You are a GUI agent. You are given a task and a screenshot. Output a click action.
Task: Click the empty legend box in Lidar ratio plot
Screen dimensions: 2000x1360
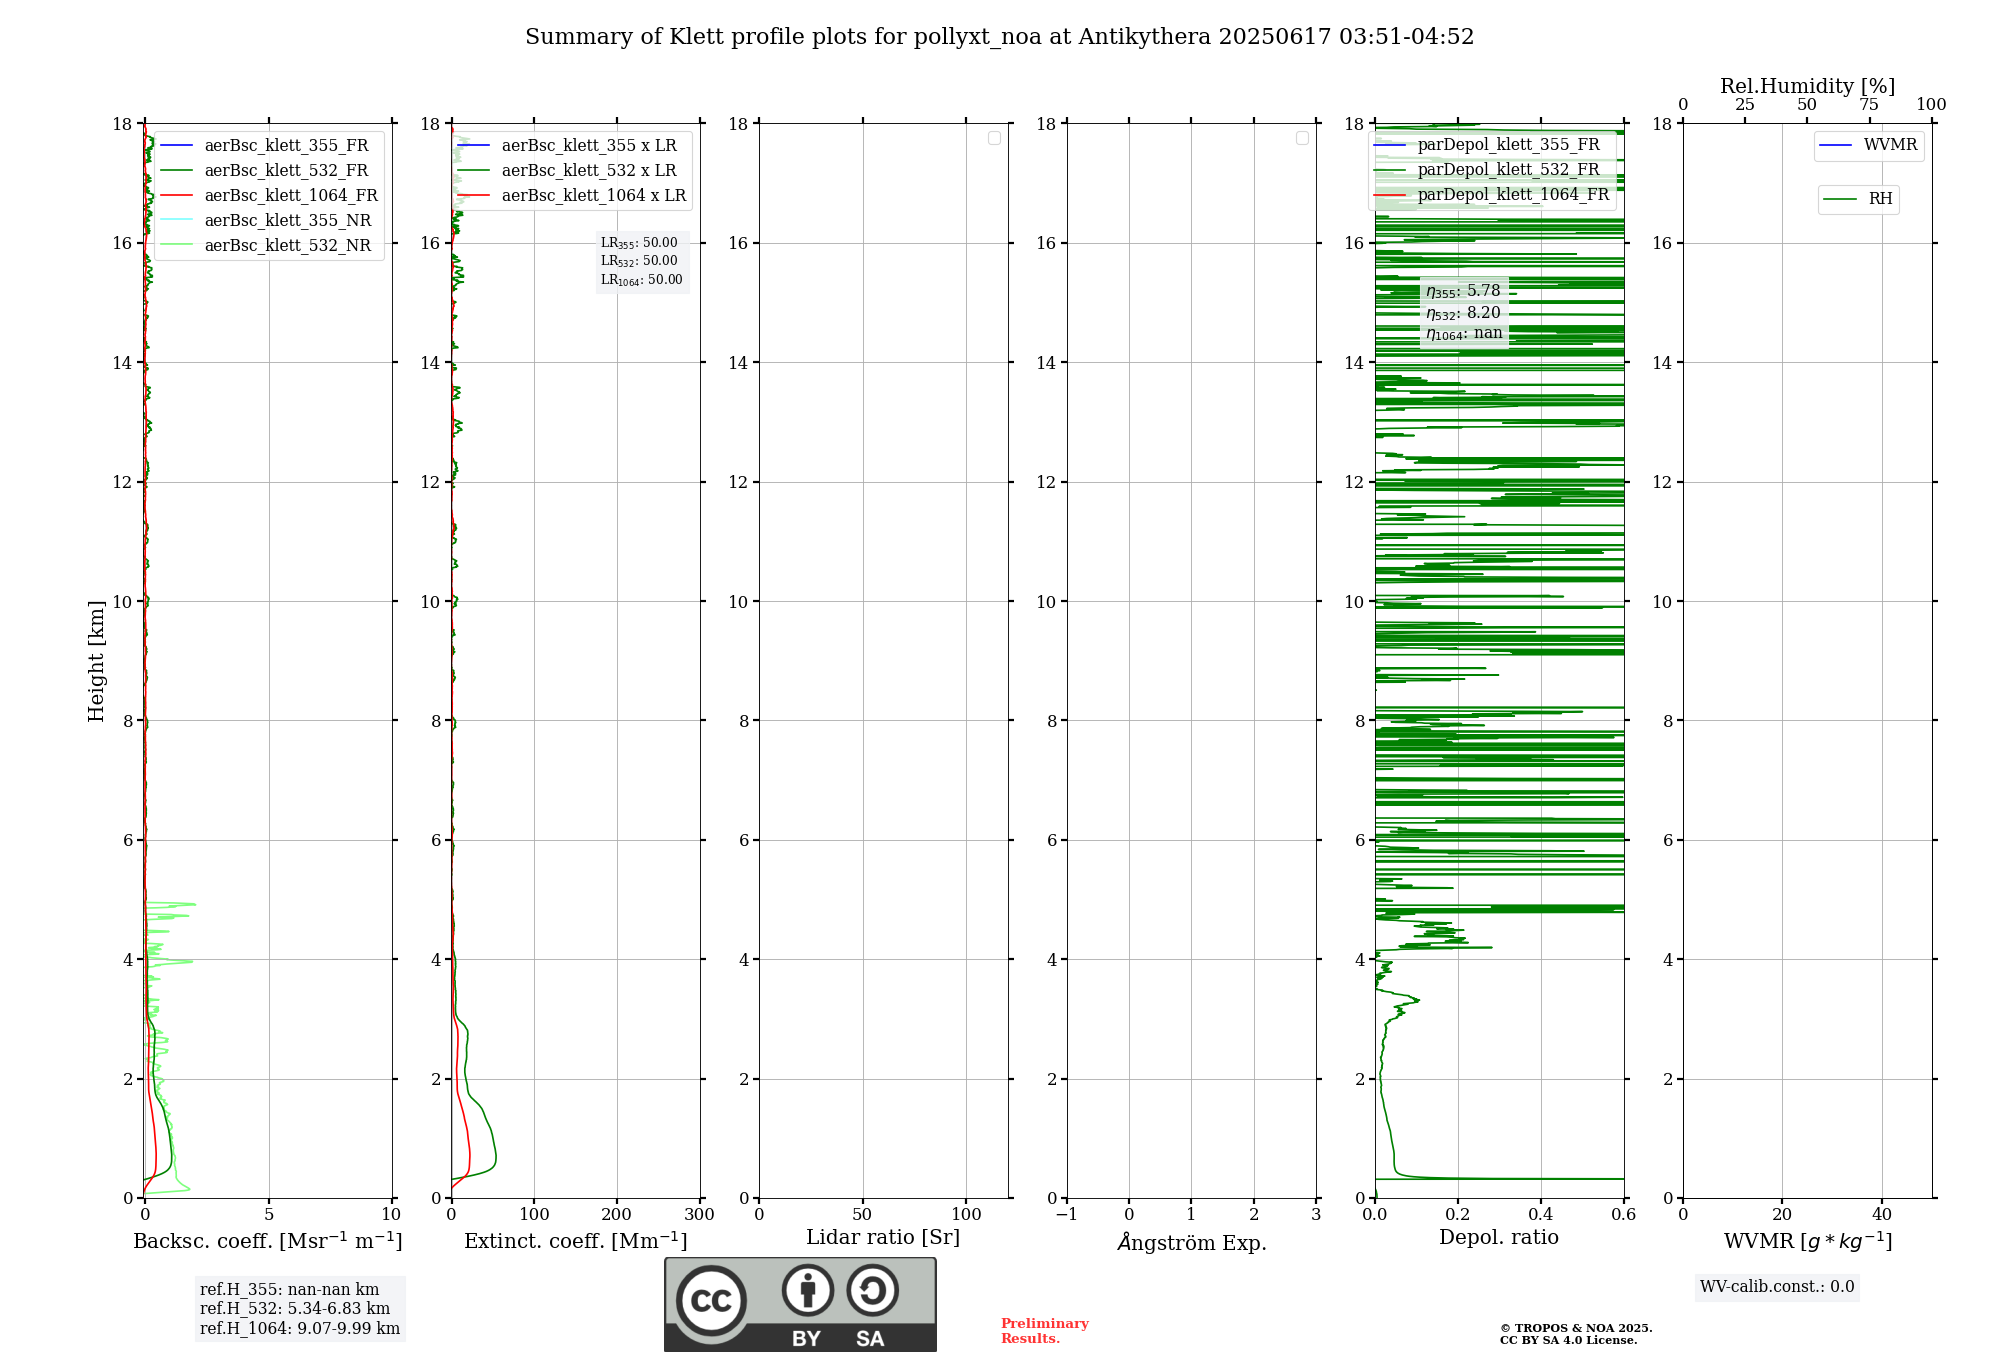click(x=994, y=138)
